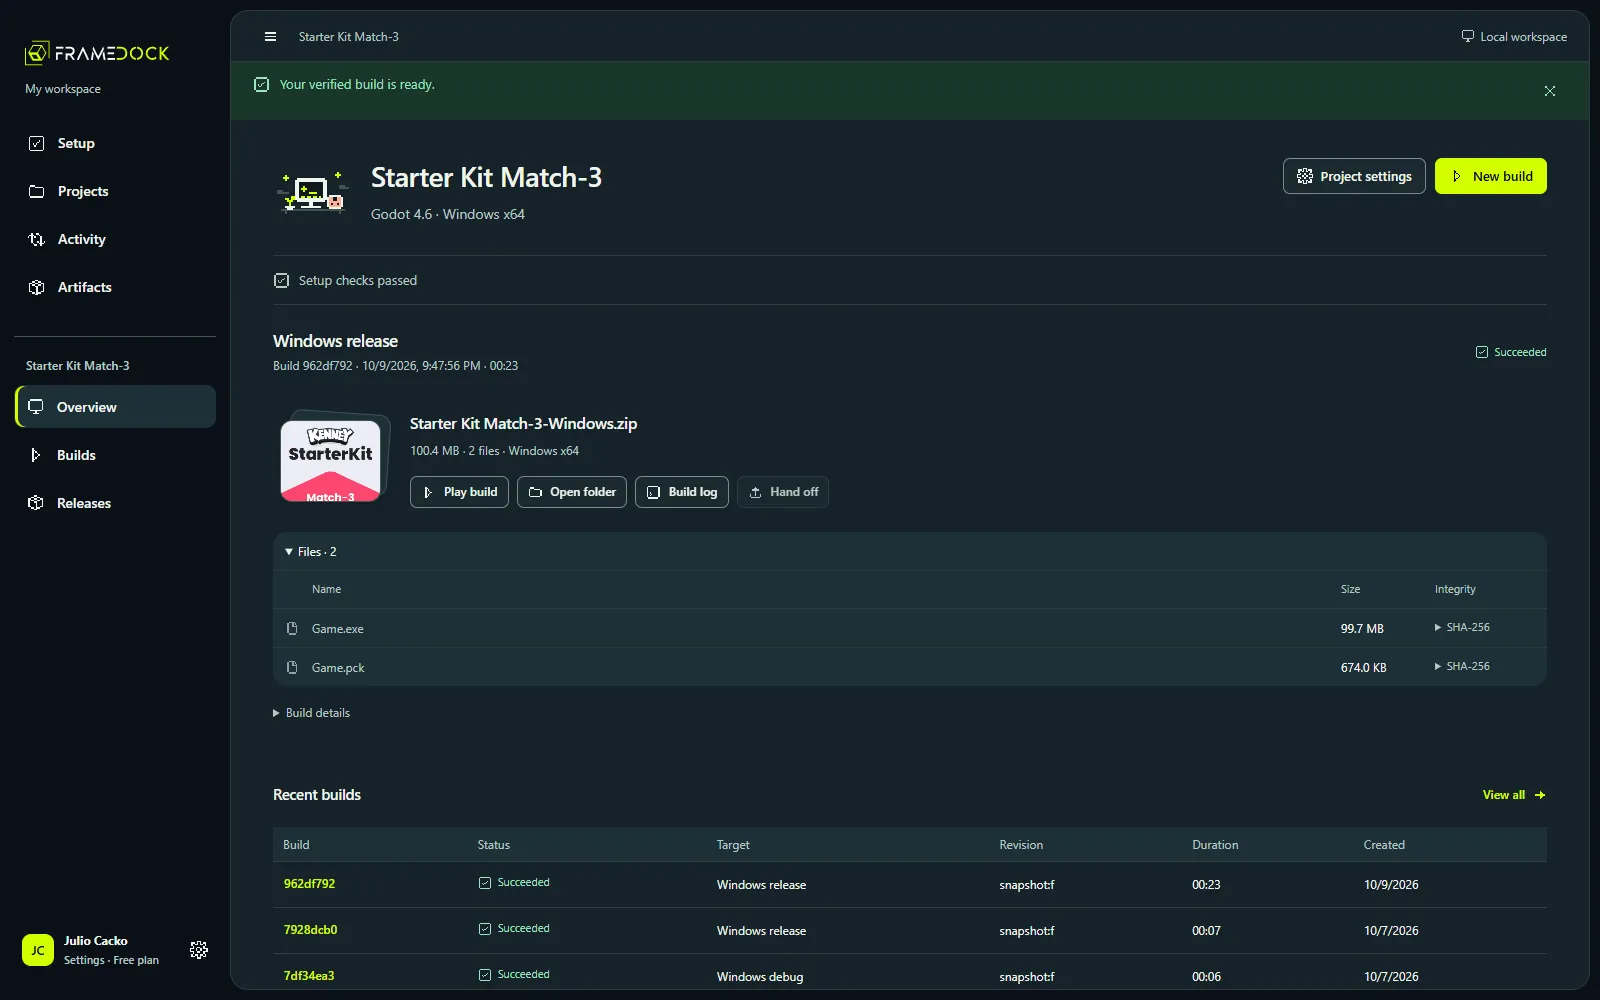
Task: Click the View all builds link
Action: tap(1514, 795)
